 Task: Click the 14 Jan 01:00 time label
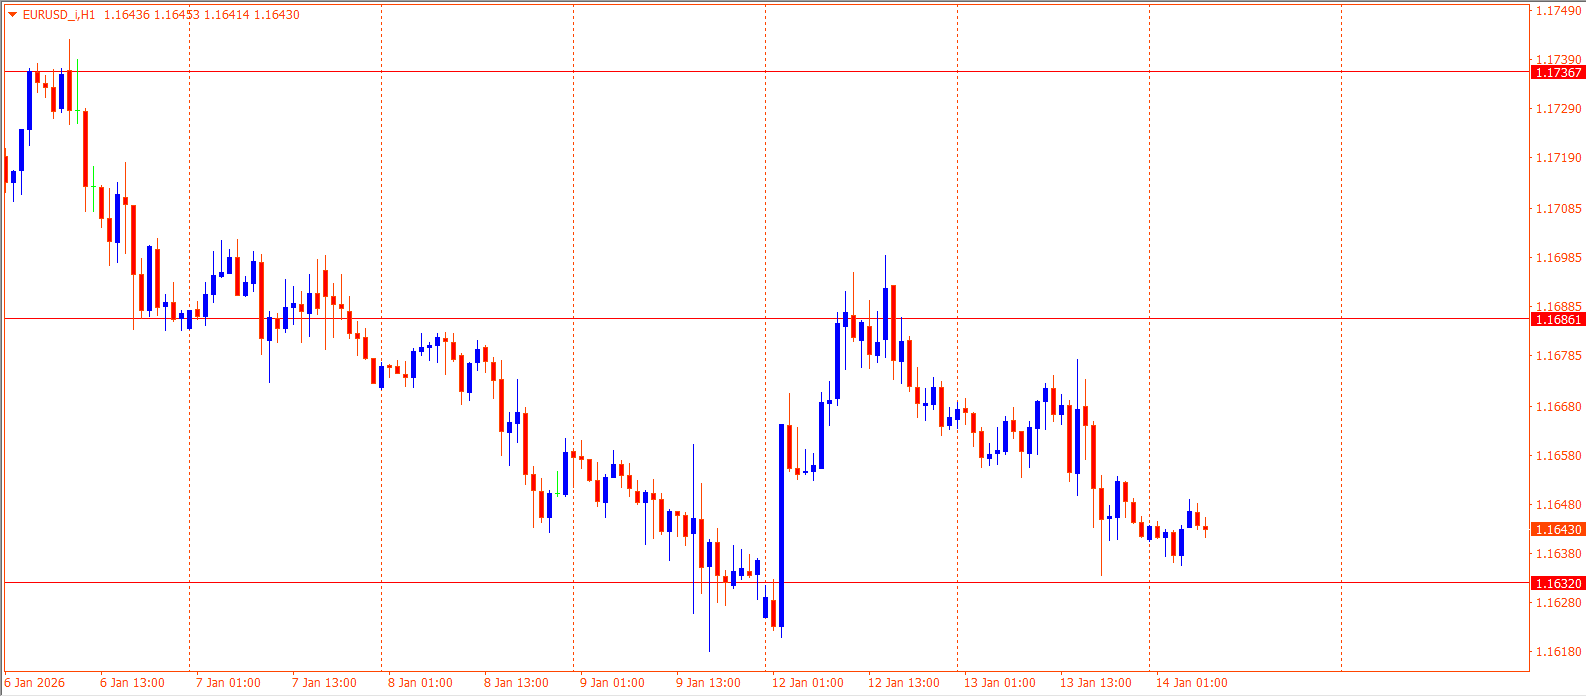1192,683
